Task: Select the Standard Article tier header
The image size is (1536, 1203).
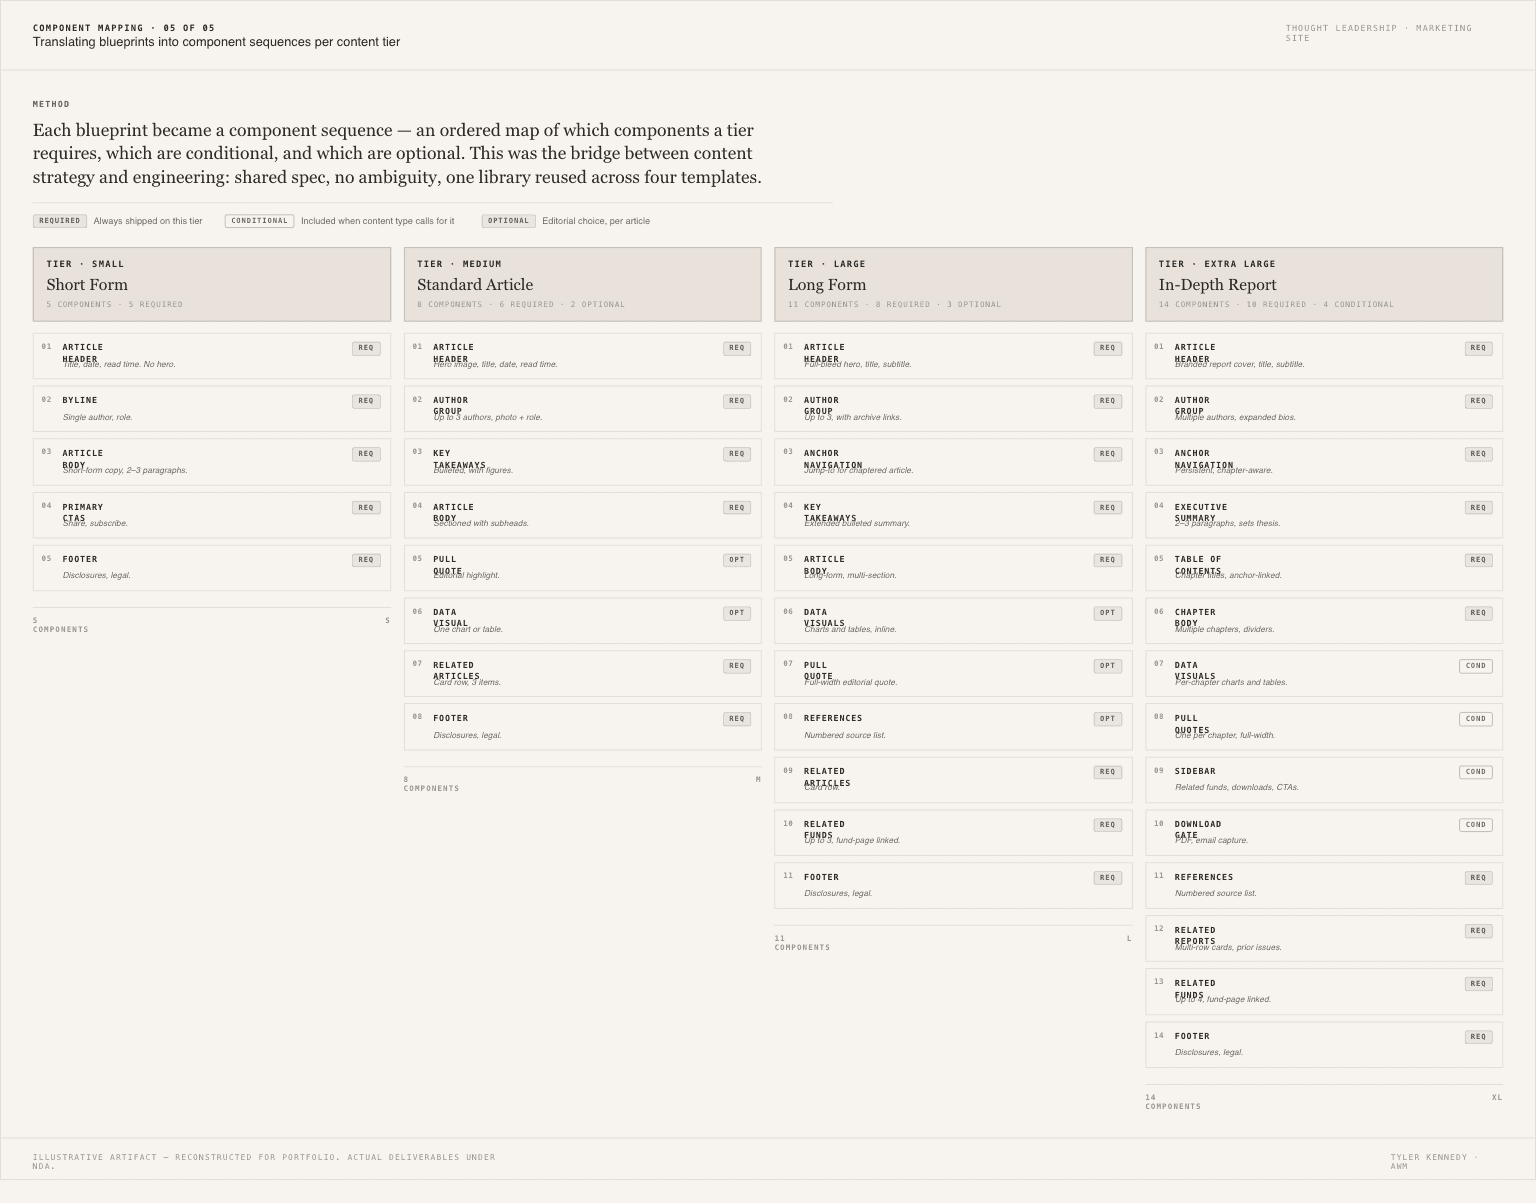Action: click(582, 284)
